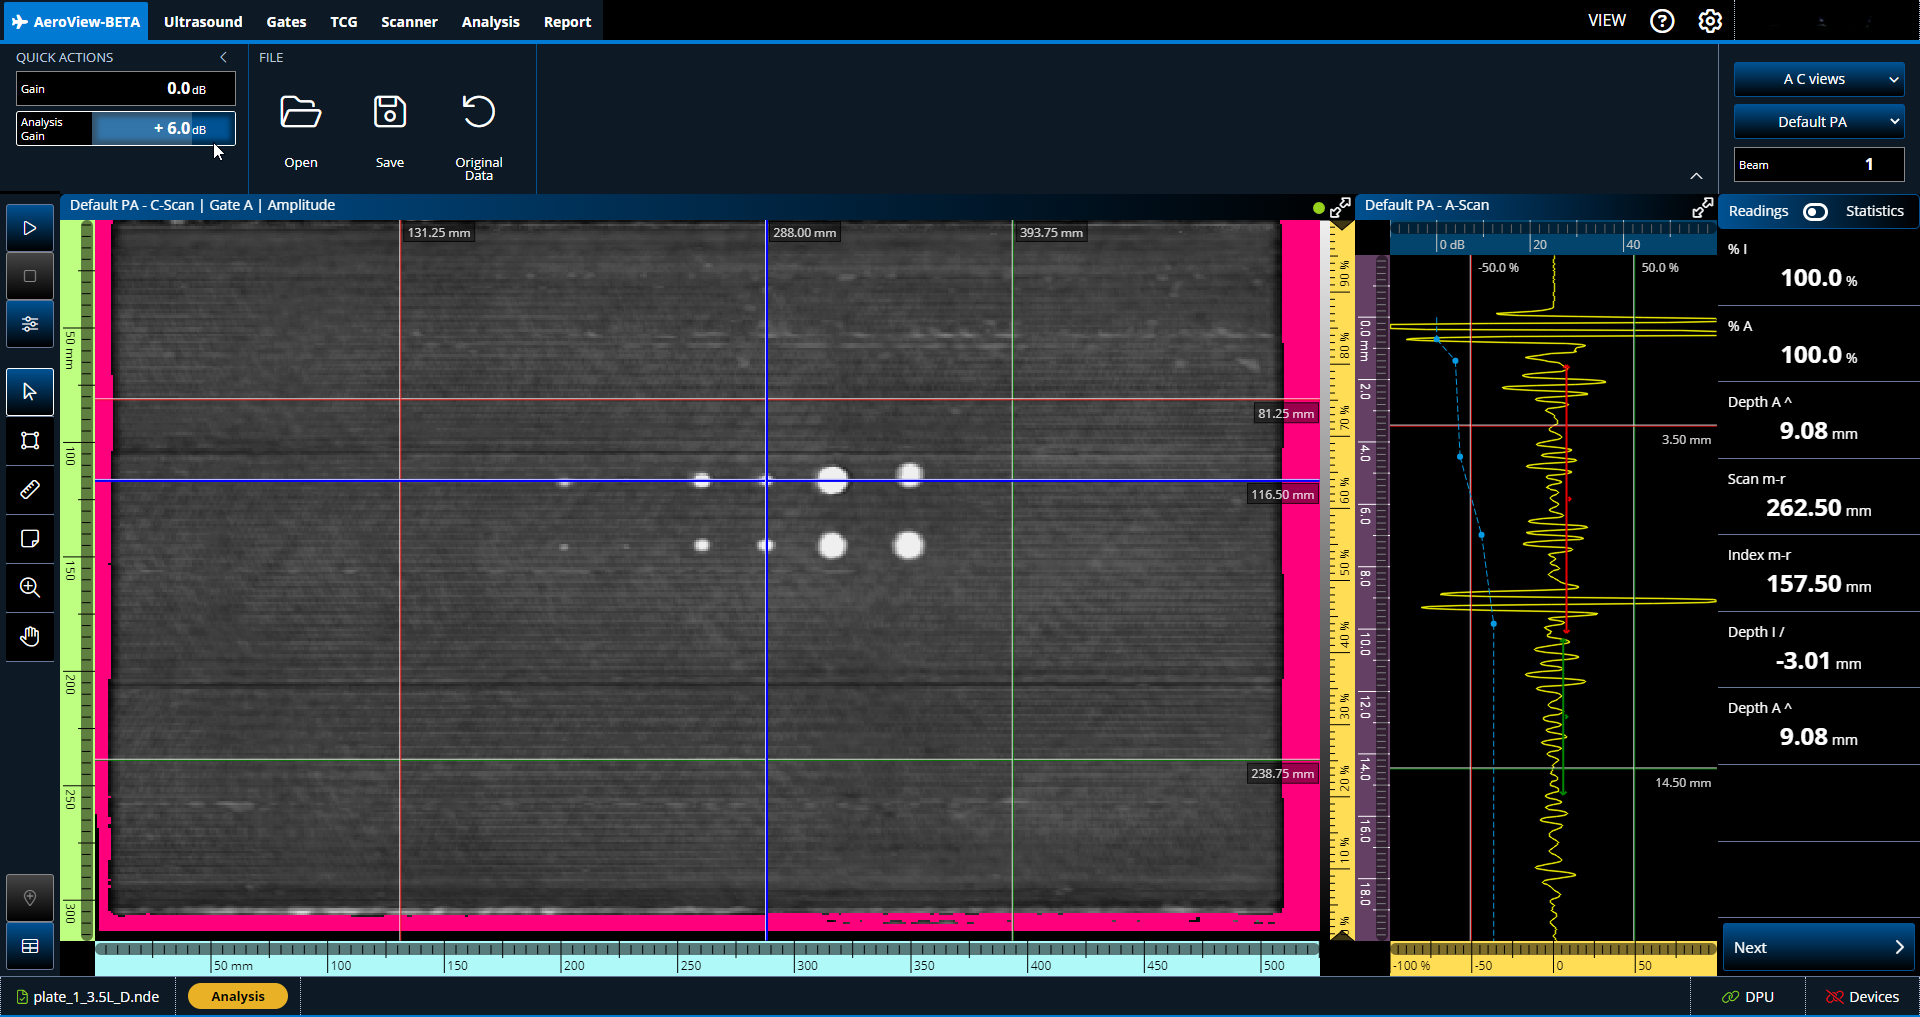The image size is (1920, 1017).
Task: Click the Devices status button
Action: [x=1862, y=997]
